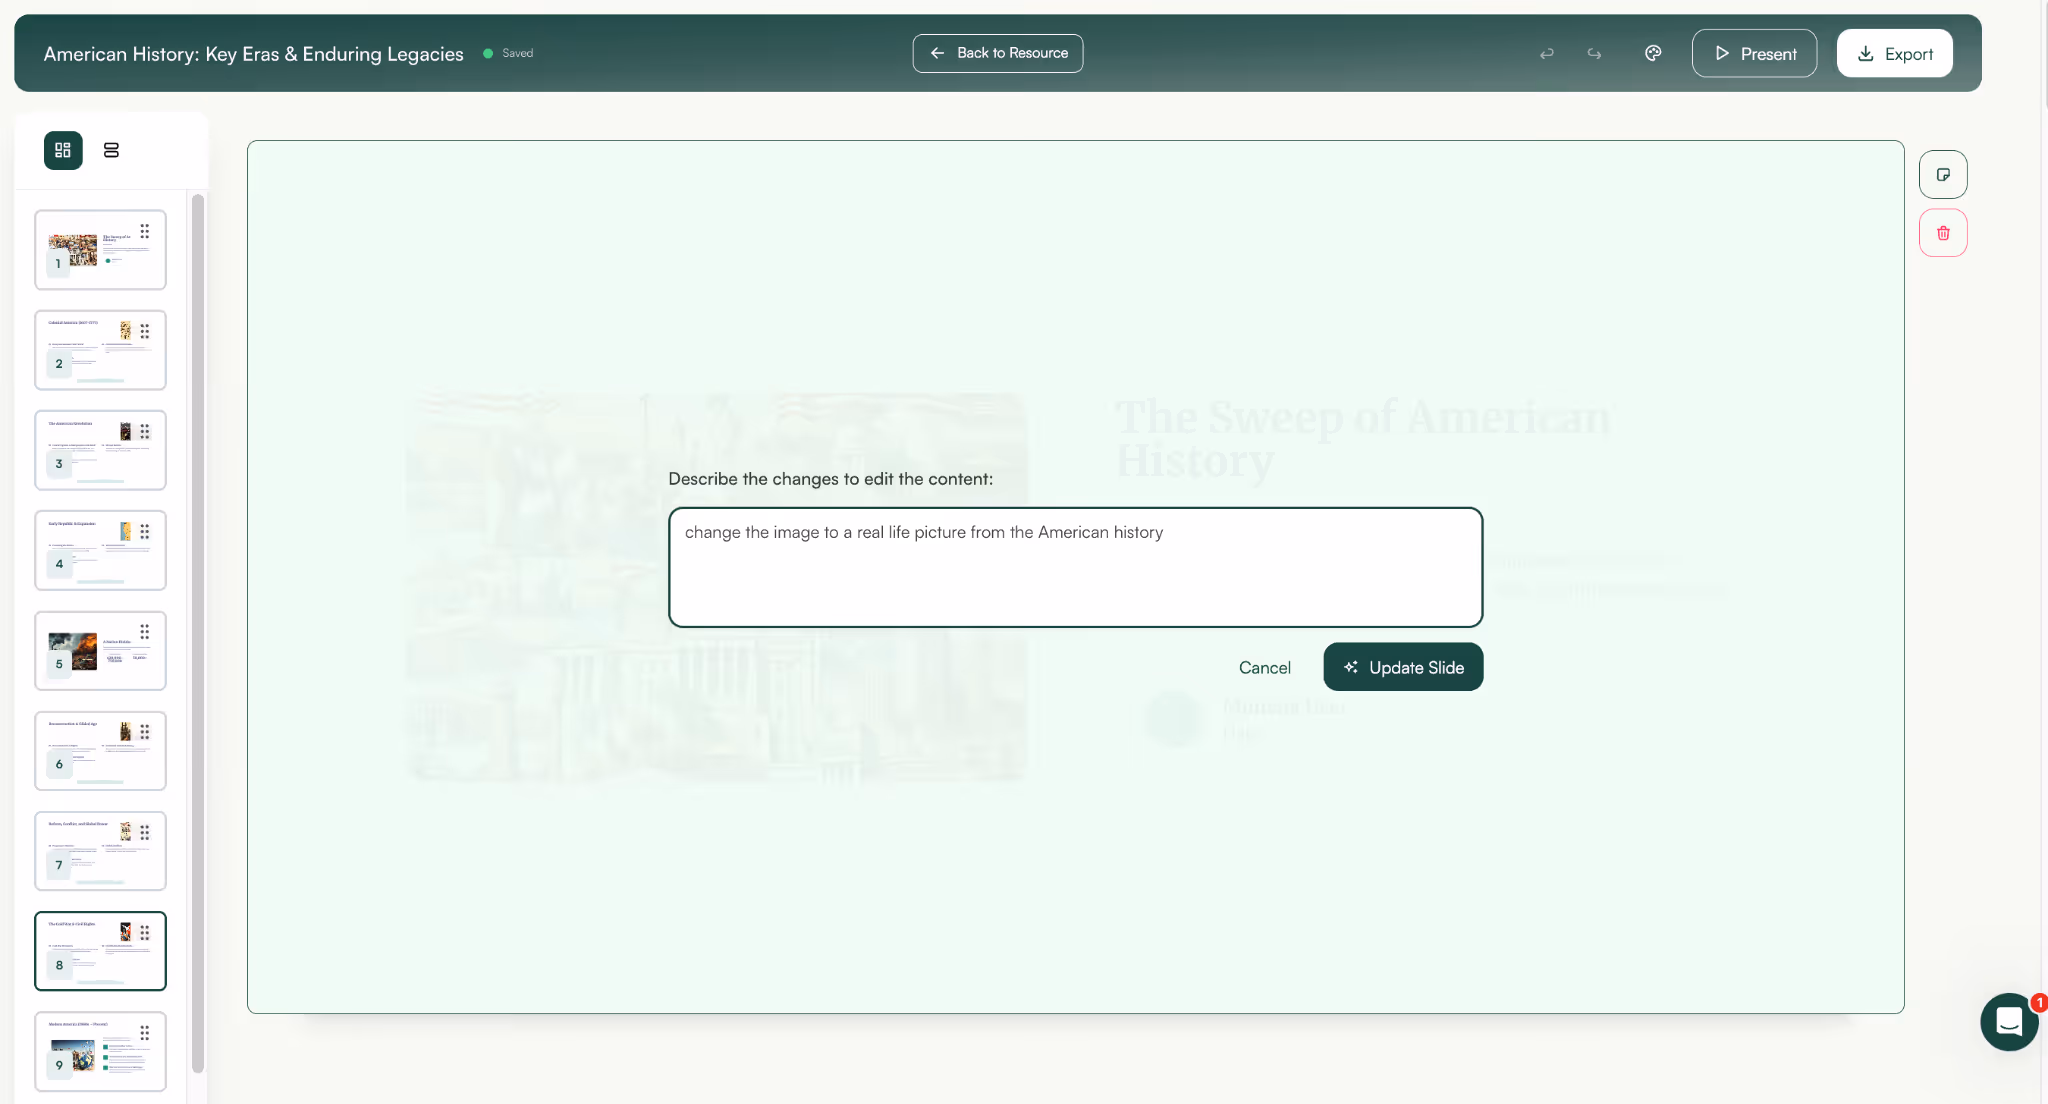Click Update Slide button
Image resolution: width=2048 pixels, height=1104 pixels.
point(1402,667)
